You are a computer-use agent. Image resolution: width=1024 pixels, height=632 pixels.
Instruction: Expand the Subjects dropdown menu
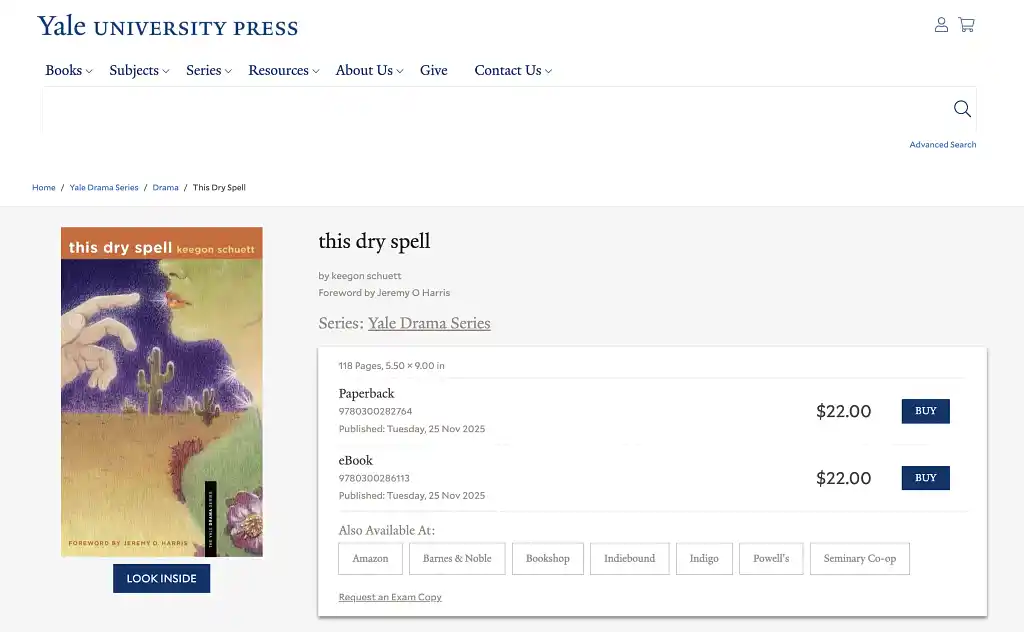pyautogui.click(x=139, y=70)
